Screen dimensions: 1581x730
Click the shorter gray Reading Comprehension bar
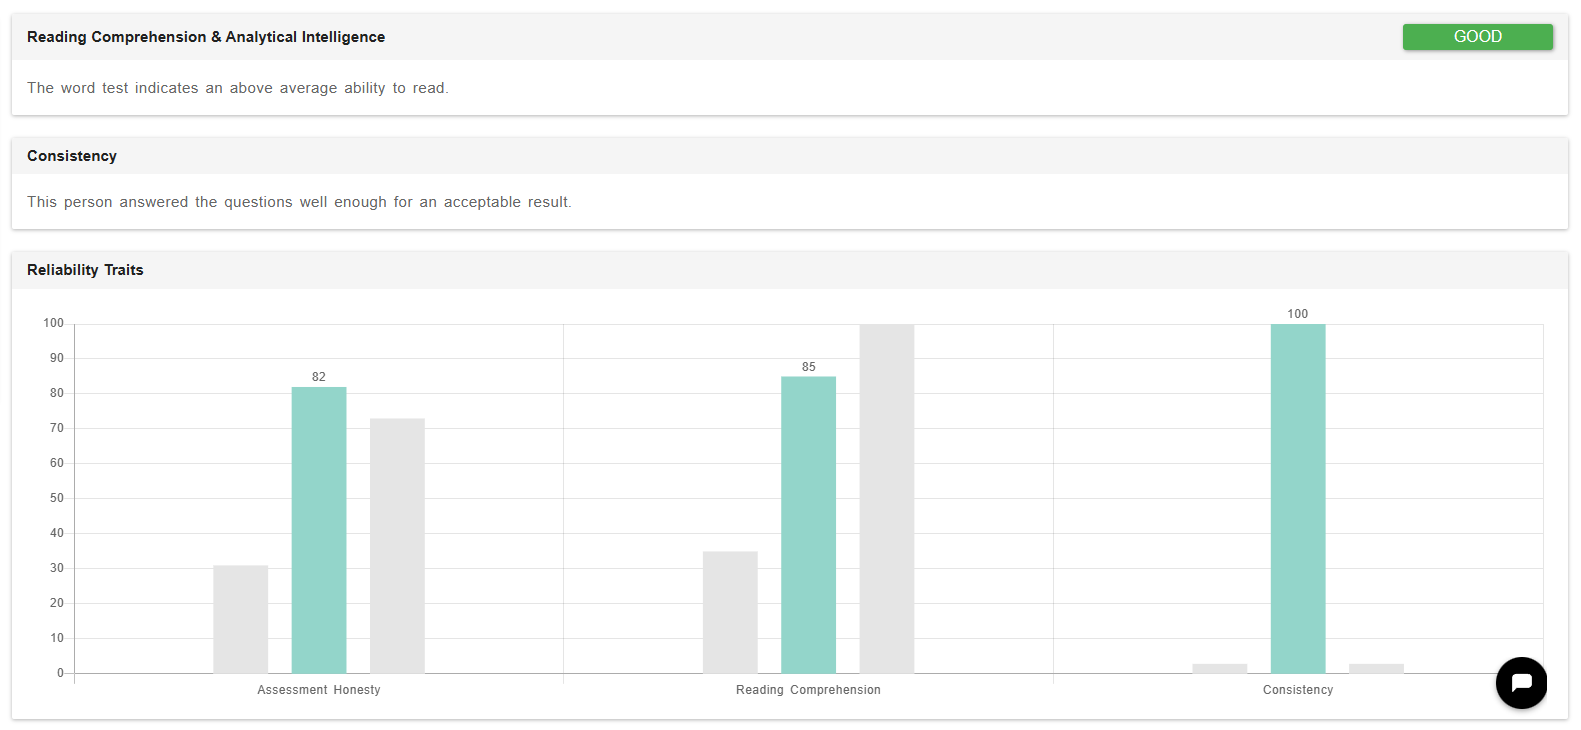[x=730, y=612]
